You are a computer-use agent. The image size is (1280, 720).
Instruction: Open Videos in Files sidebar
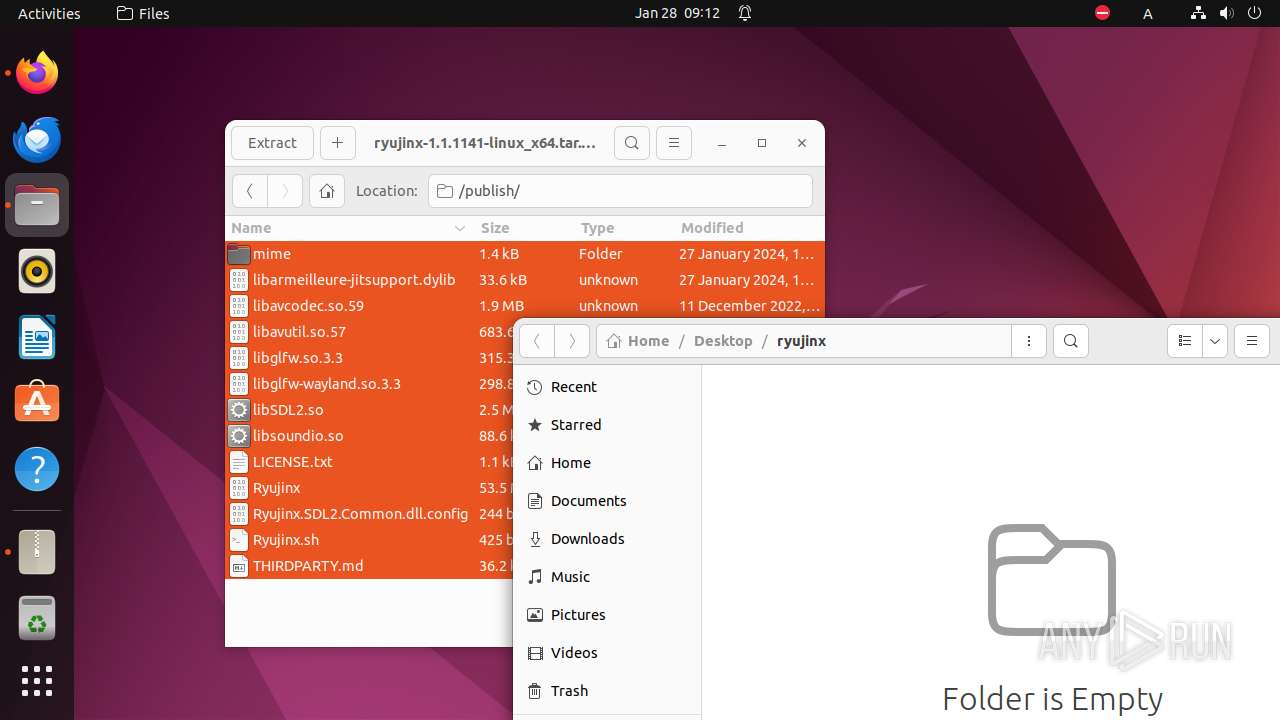[607, 653]
